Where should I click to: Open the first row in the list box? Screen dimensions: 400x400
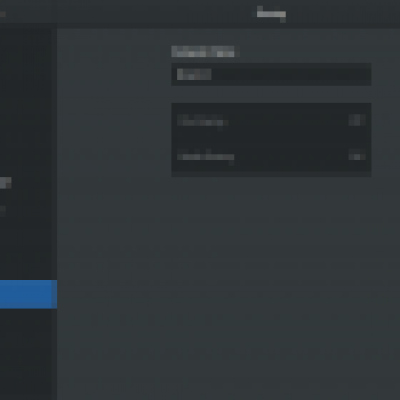271,121
